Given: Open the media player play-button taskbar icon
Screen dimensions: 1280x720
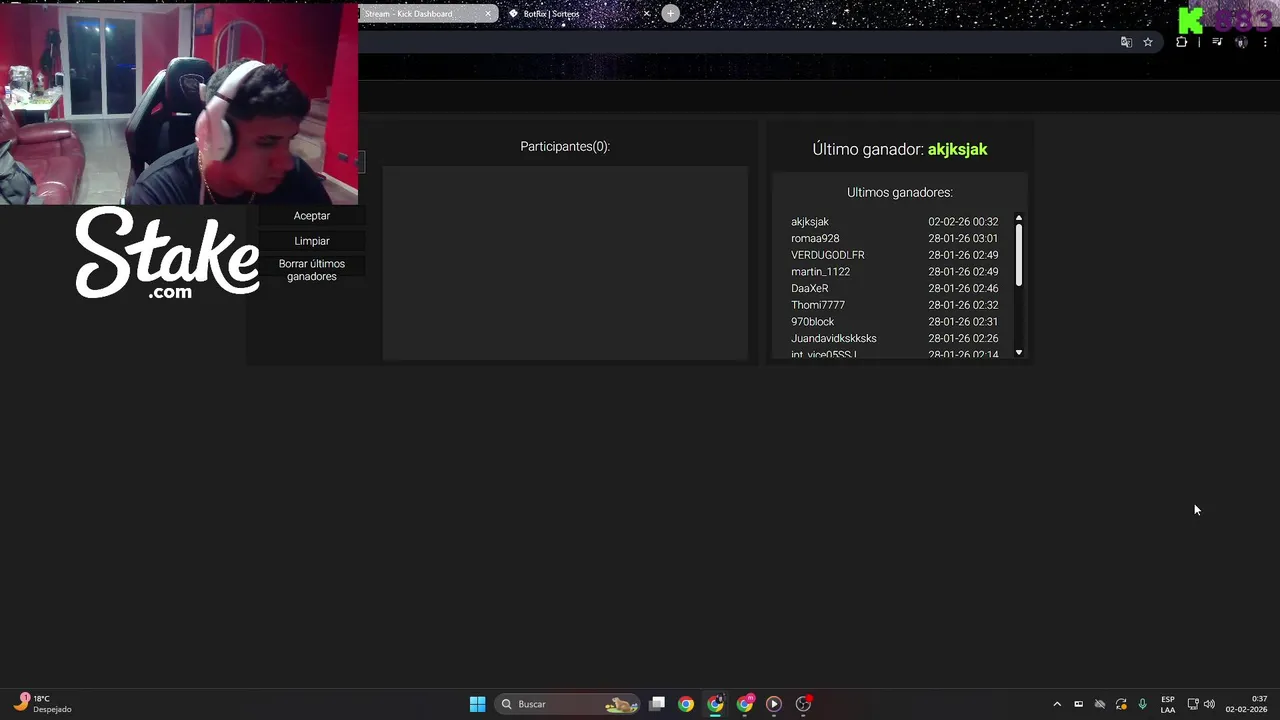Looking at the screenshot, I should pos(773,704).
